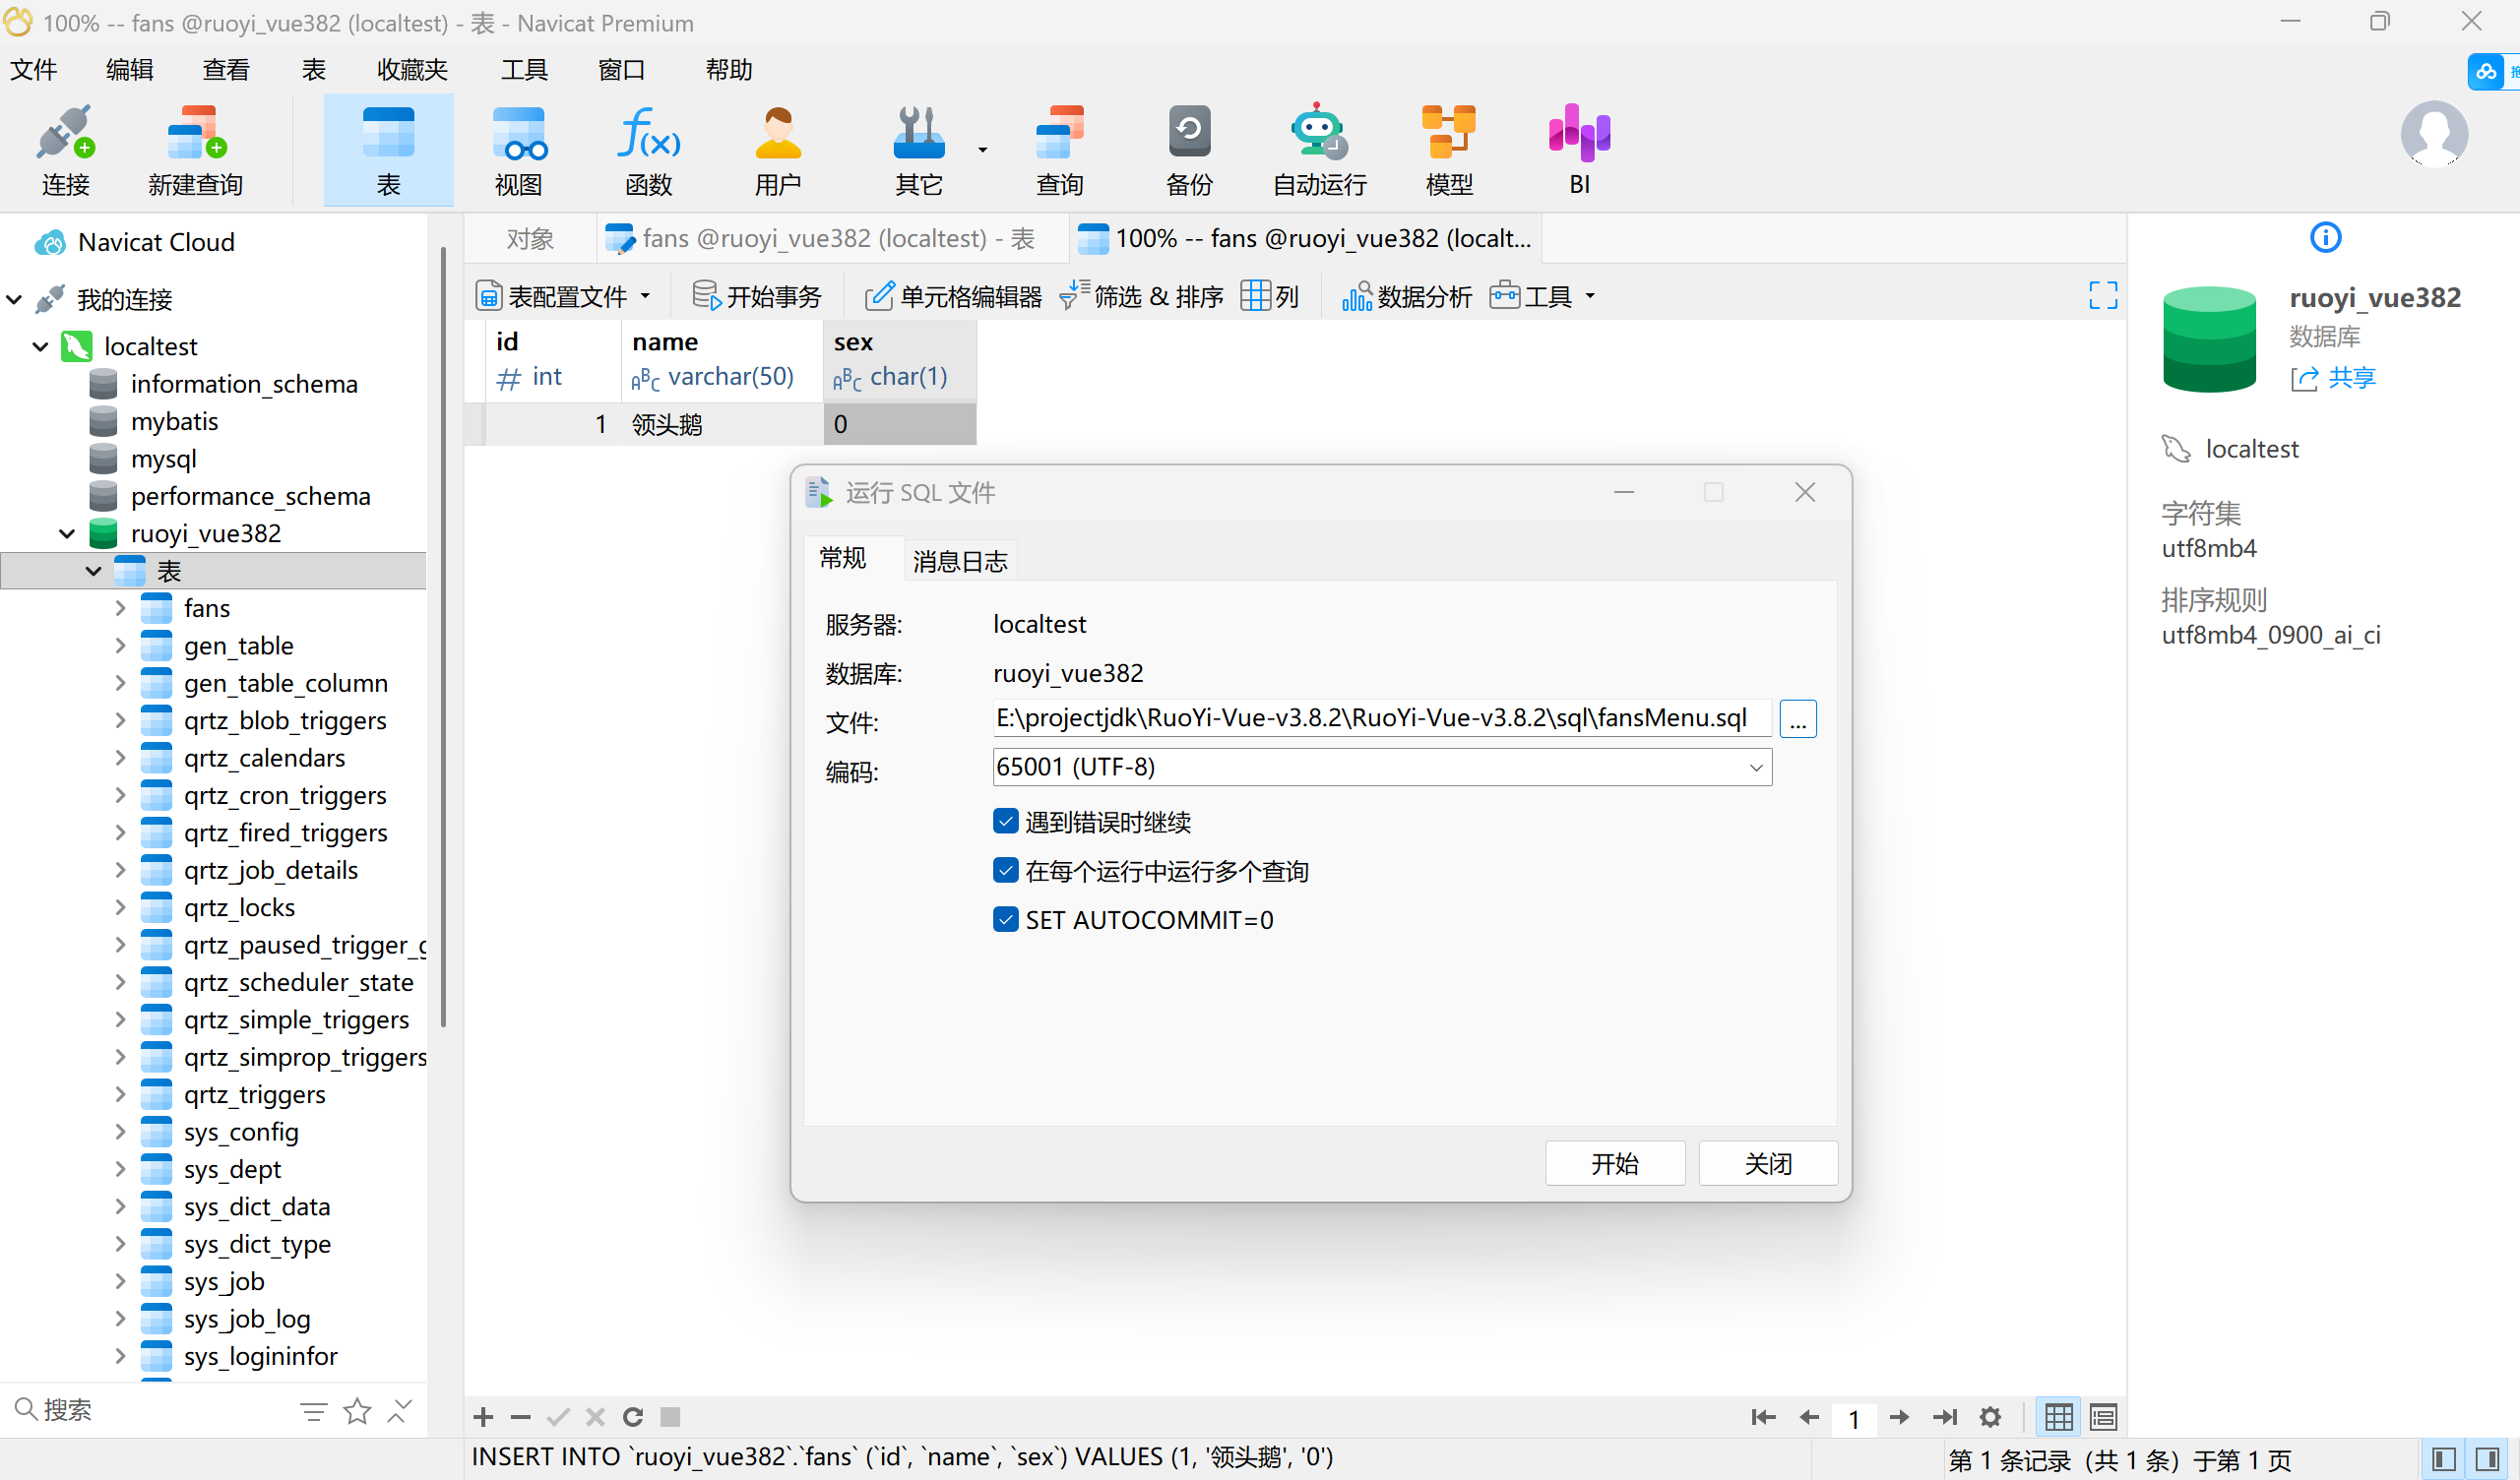Collapse the ruoyi_vue382 database node

point(66,533)
